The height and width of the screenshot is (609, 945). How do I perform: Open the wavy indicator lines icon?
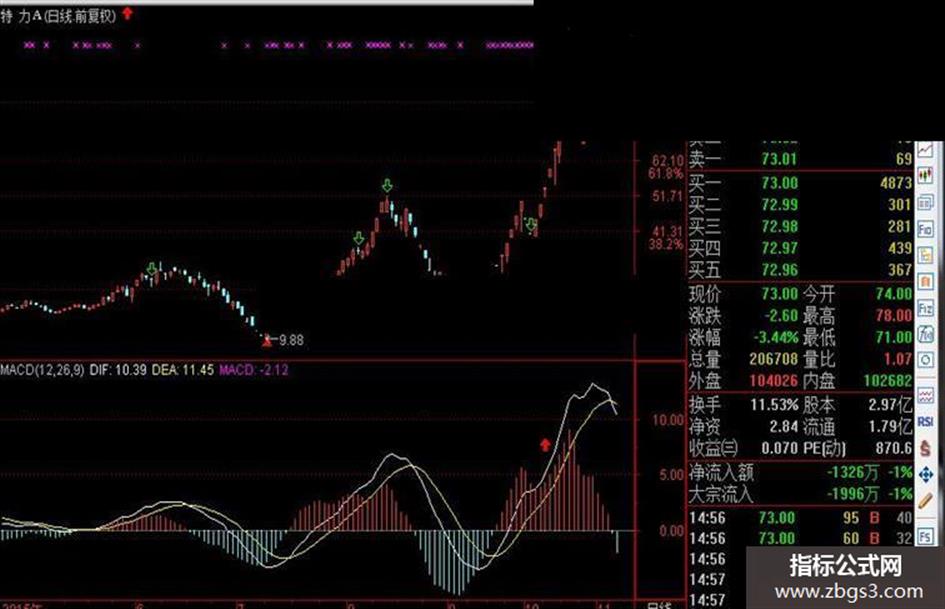925,396
